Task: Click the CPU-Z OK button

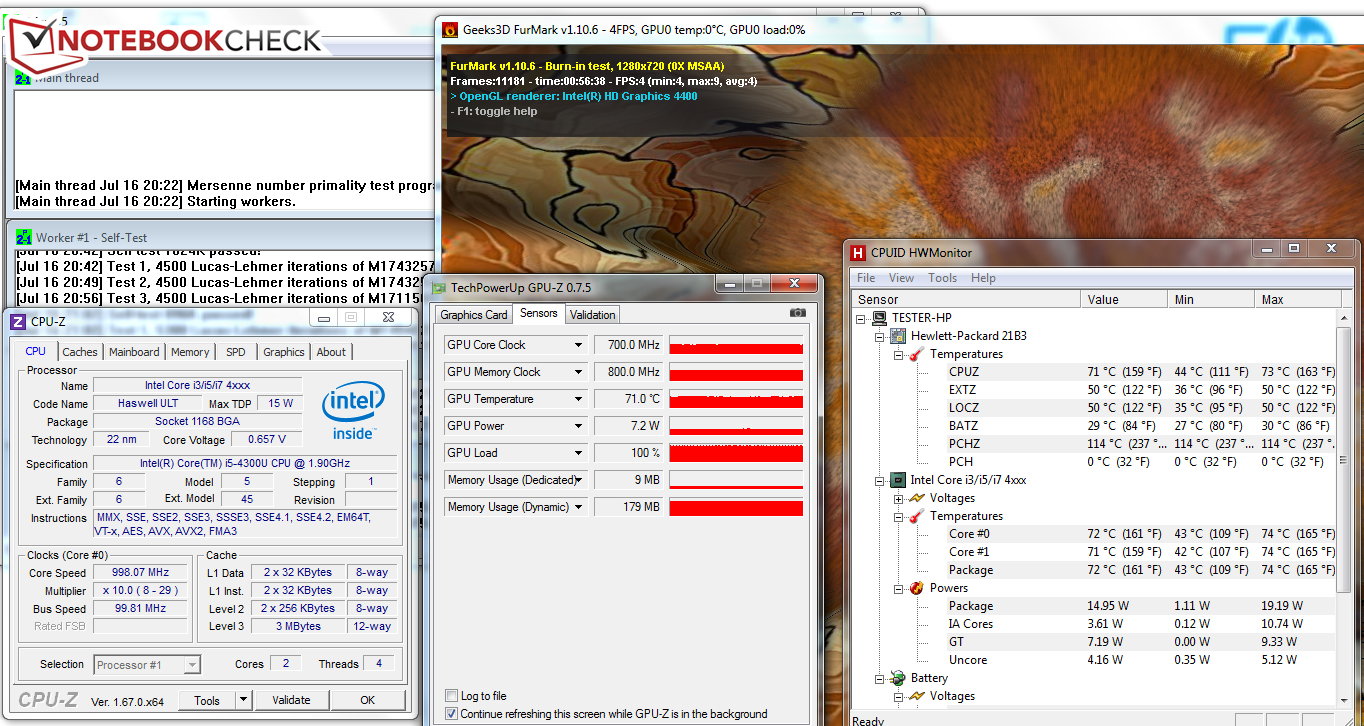Action: pyautogui.click(x=368, y=700)
